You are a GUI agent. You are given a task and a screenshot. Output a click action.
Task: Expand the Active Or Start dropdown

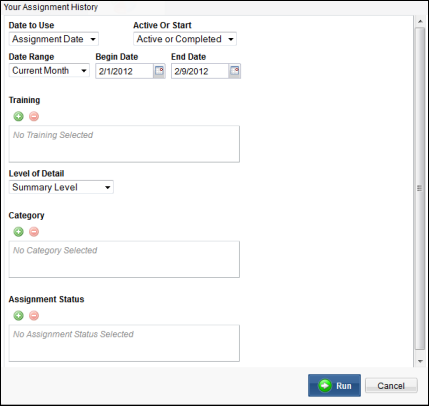185,39
